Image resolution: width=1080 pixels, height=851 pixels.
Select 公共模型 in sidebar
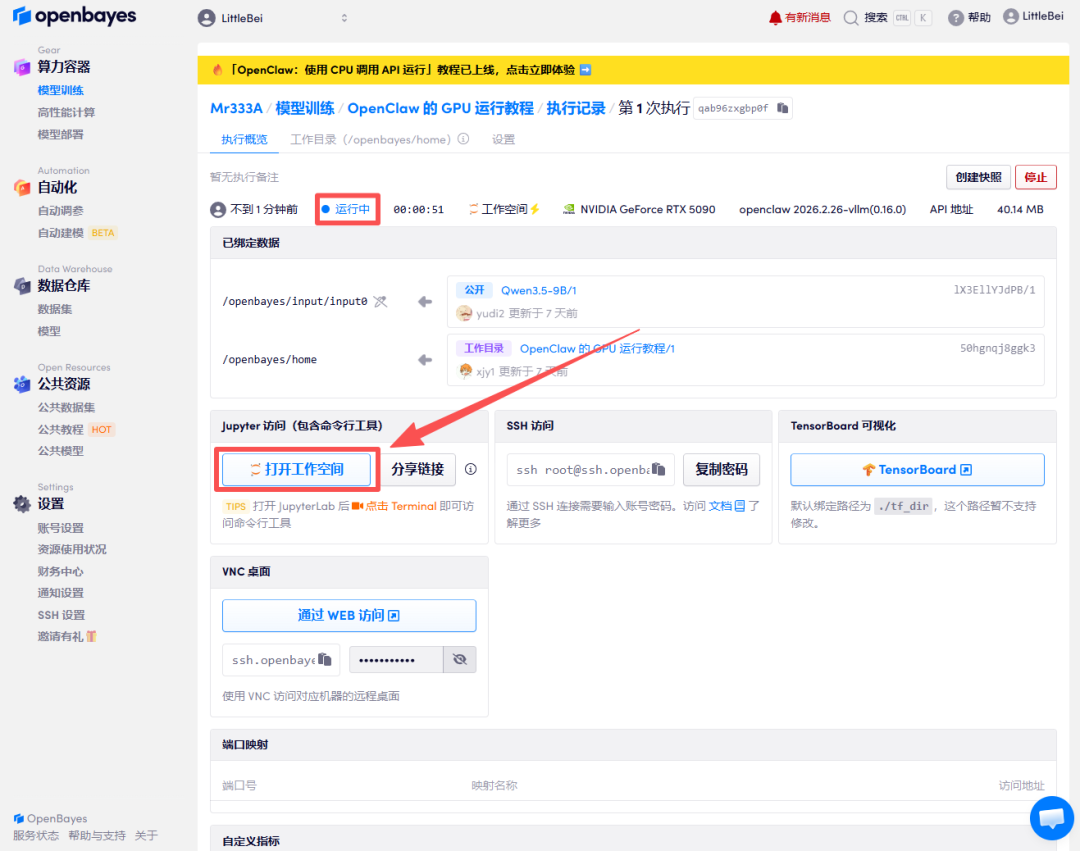(x=61, y=451)
